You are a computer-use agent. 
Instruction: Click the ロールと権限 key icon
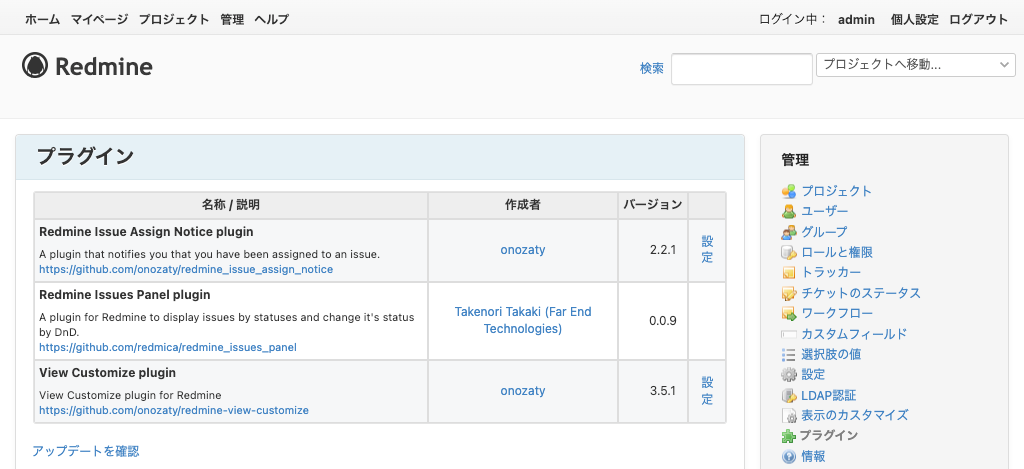tap(788, 252)
